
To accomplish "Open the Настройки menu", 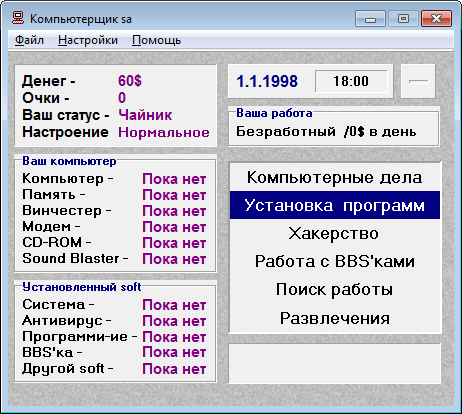I will (88, 40).
